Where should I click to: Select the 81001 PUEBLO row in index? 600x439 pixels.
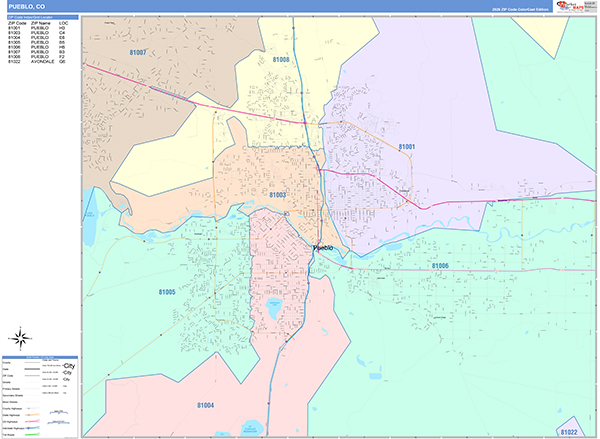point(40,27)
